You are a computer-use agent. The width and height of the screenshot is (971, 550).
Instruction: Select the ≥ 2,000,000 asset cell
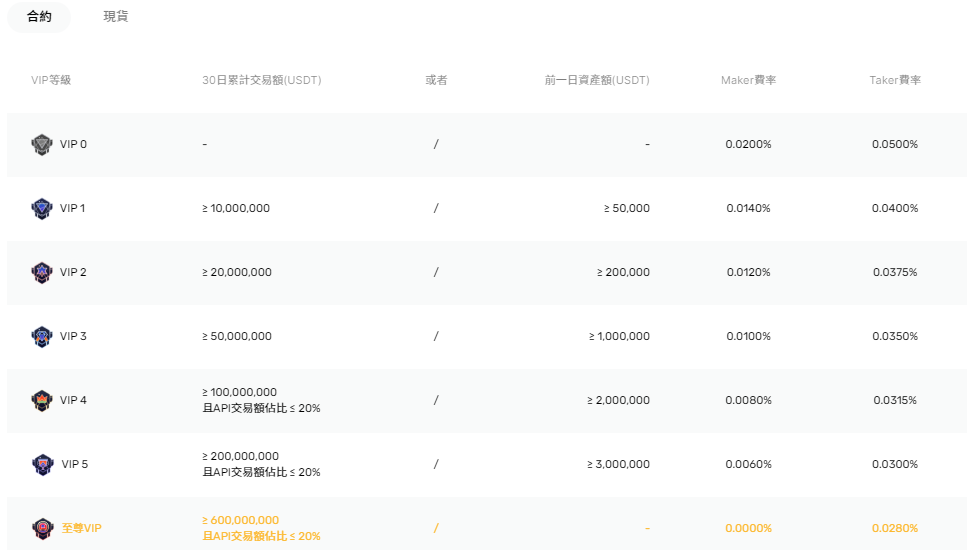click(619, 400)
